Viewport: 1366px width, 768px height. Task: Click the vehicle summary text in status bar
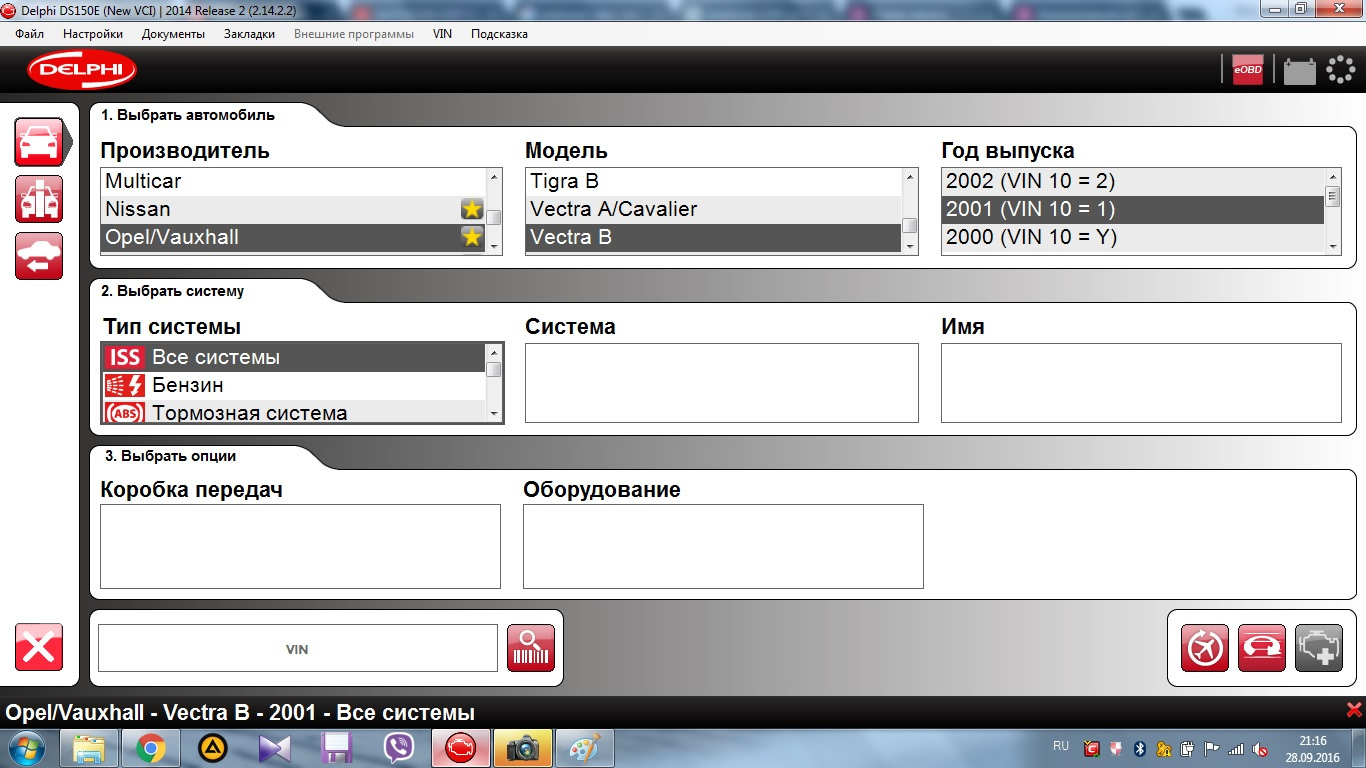[240, 713]
